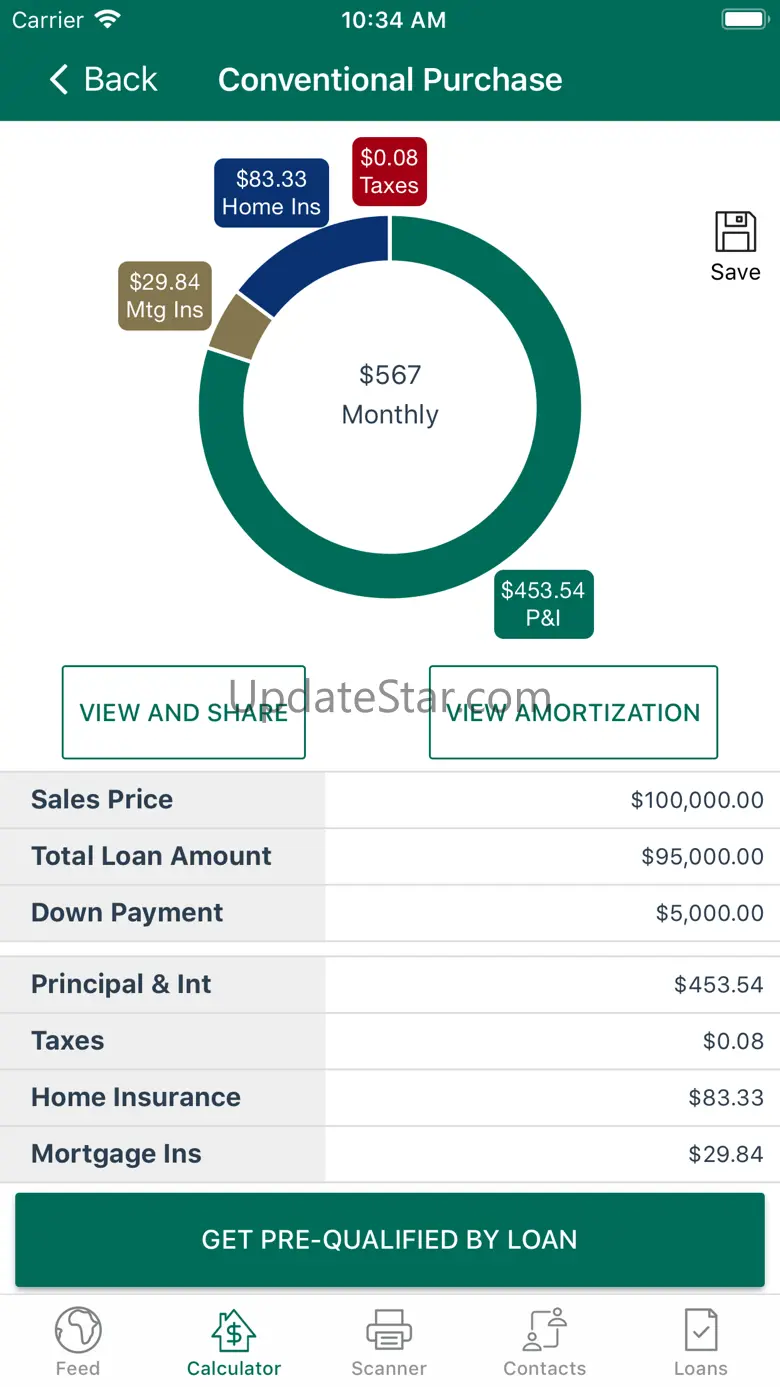Viewport: 780px width, 1387px height.
Task: Select the Calculator house icon
Action: click(x=234, y=1331)
